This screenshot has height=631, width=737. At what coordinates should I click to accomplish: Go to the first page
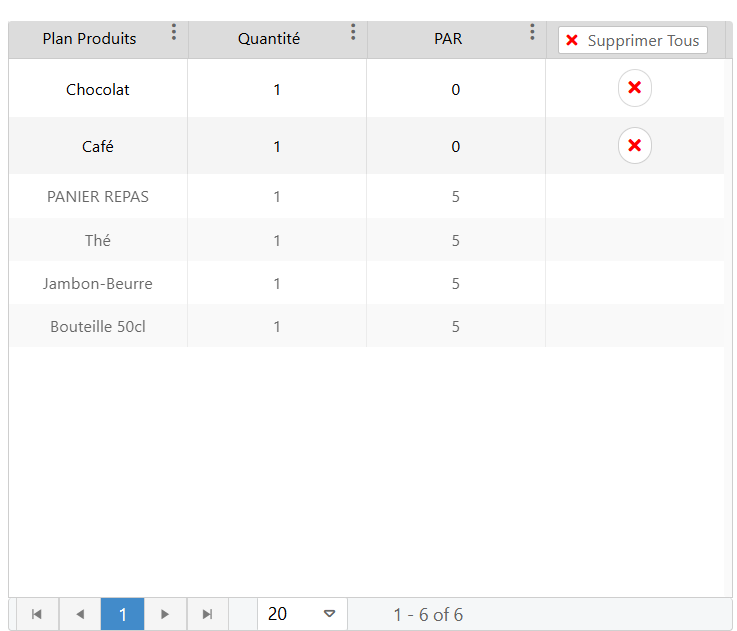pyautogui.click(x=37, y=614)
